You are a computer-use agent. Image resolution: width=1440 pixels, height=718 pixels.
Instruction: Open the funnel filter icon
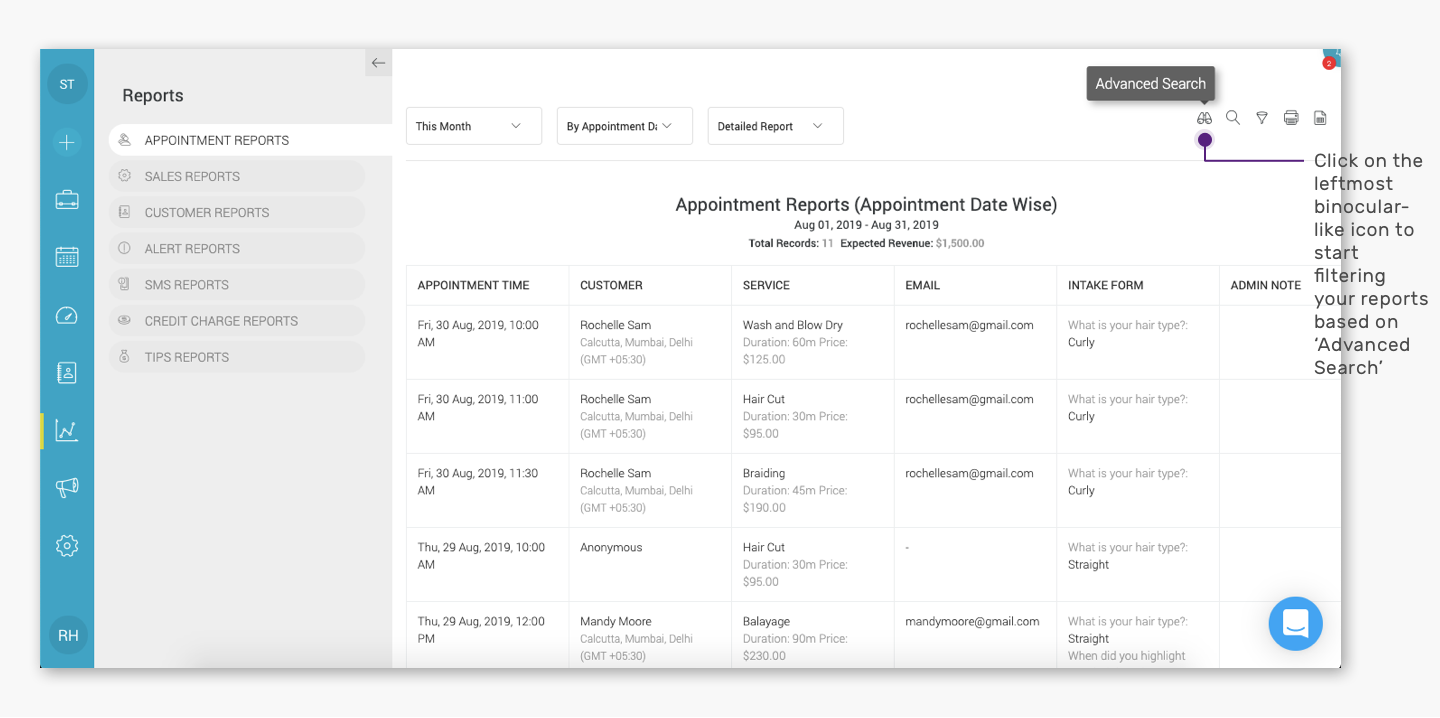click(x=1262, y=118)
